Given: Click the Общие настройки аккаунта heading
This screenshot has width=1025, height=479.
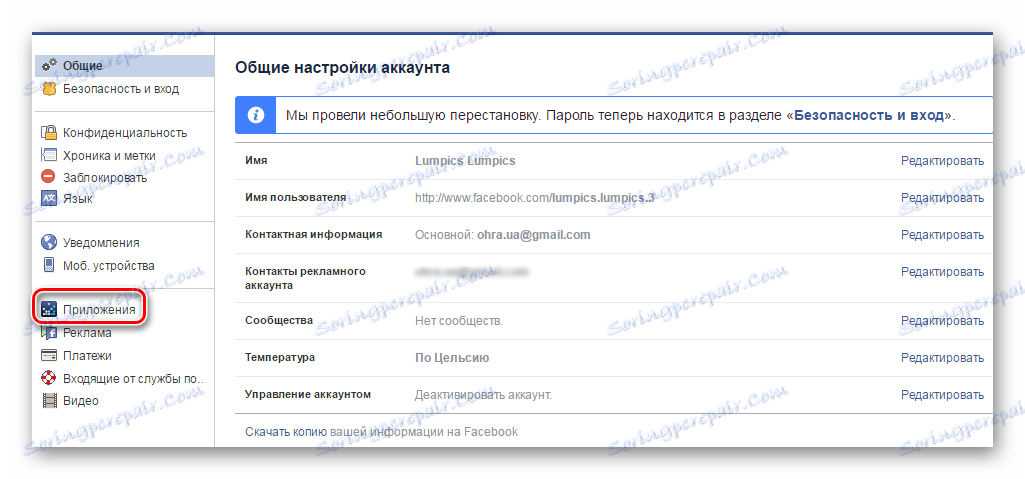Looking at the screenshot, I should click(x=342, y=67).
